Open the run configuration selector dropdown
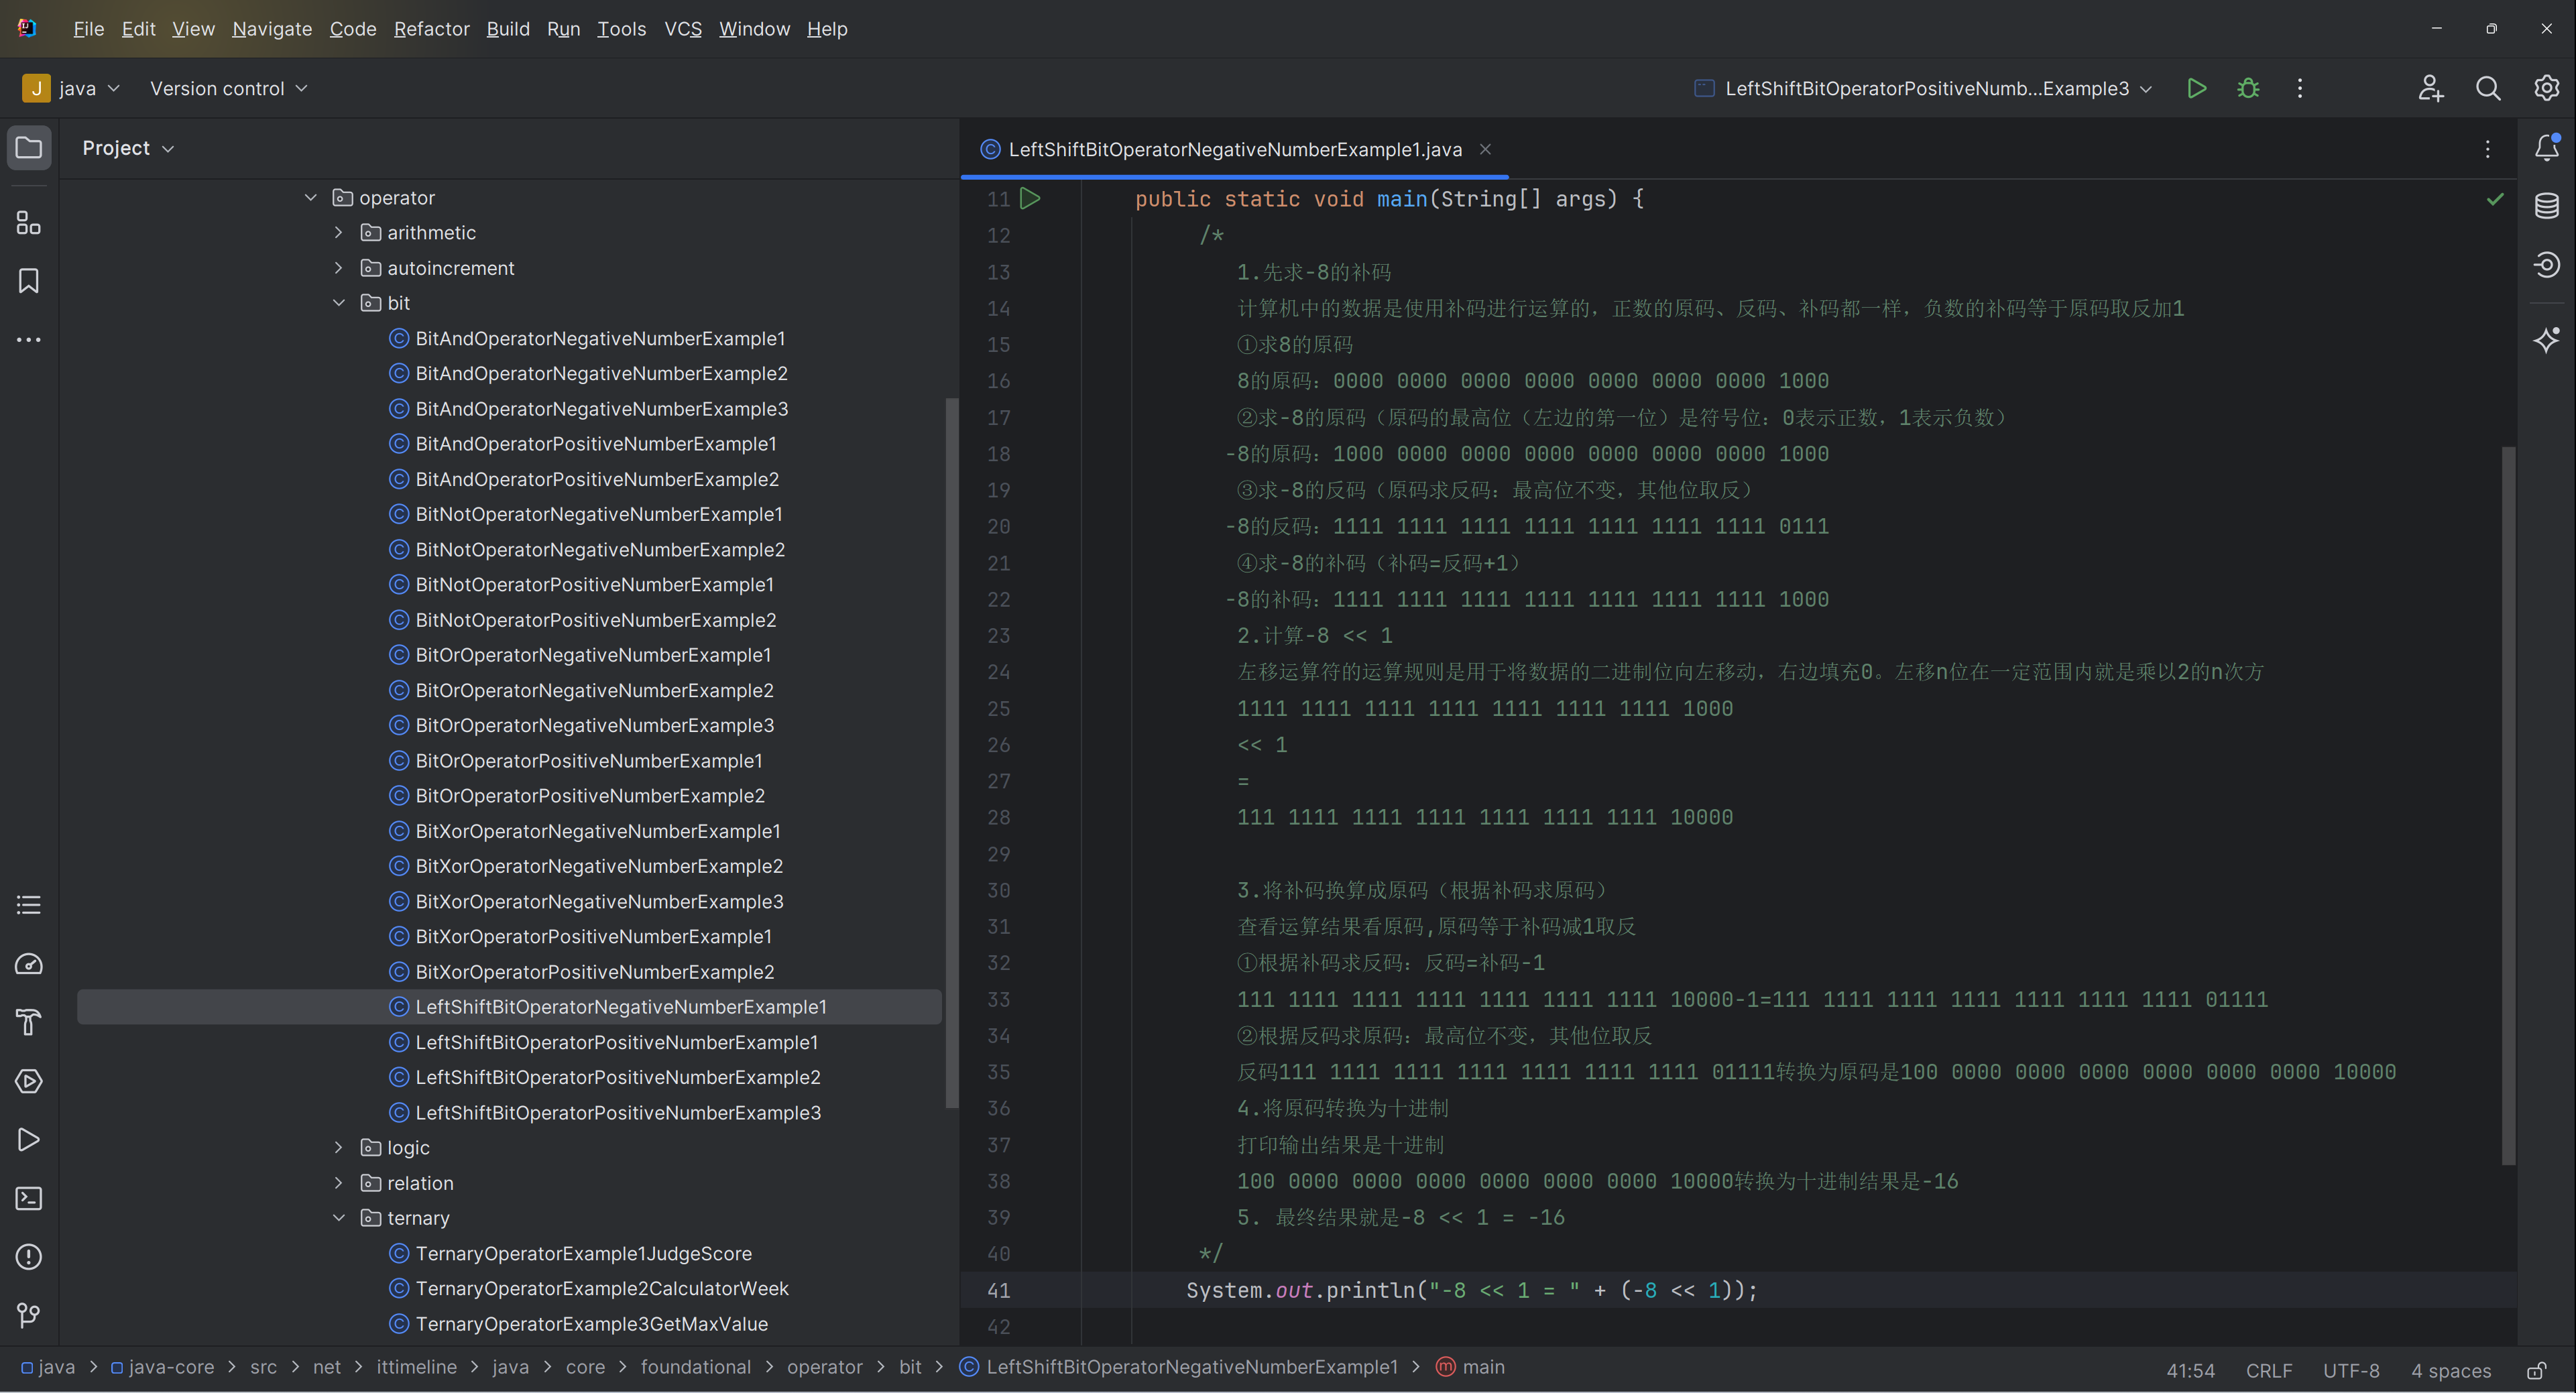The height and width of the screenshot is (1393, 2576). point(1923,88)
